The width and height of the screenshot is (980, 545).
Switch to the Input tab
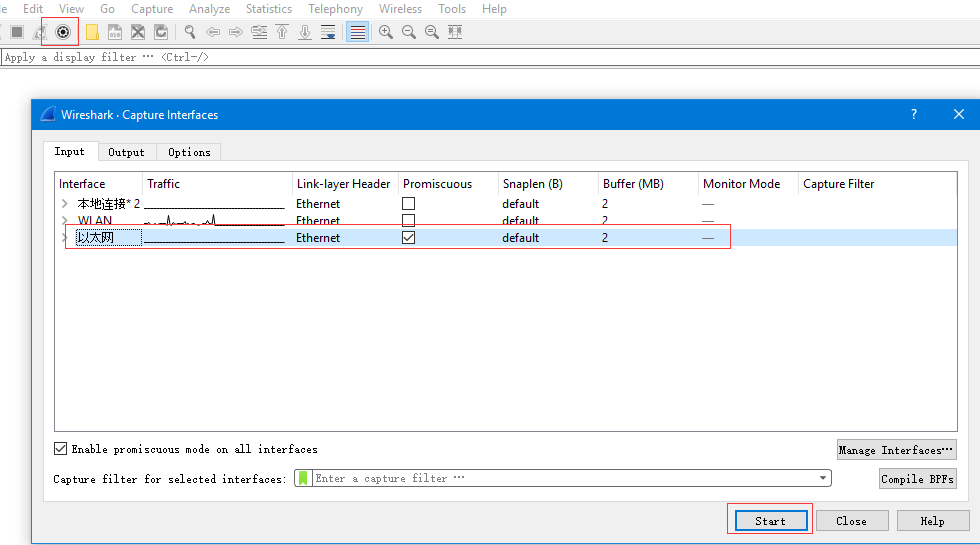tap(70, 151)
